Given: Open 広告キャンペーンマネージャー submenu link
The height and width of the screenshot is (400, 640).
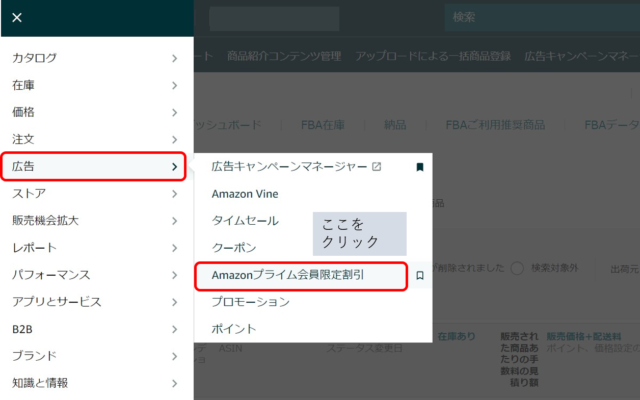Looking at the screenshot, I should pos(289,167).
